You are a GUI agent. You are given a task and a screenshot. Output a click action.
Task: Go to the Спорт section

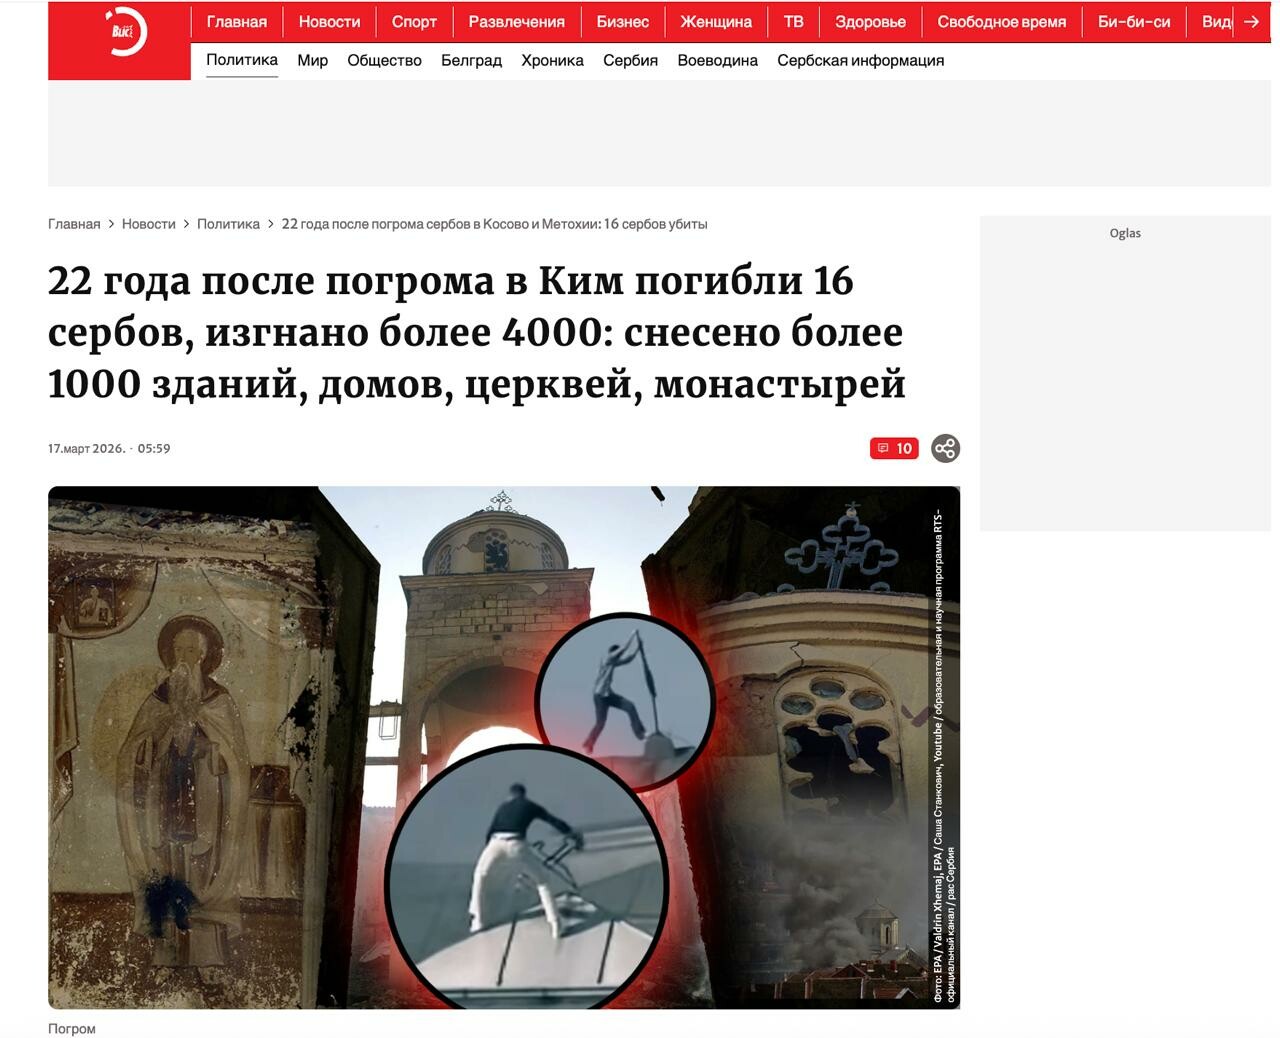(x=414, y=22)
